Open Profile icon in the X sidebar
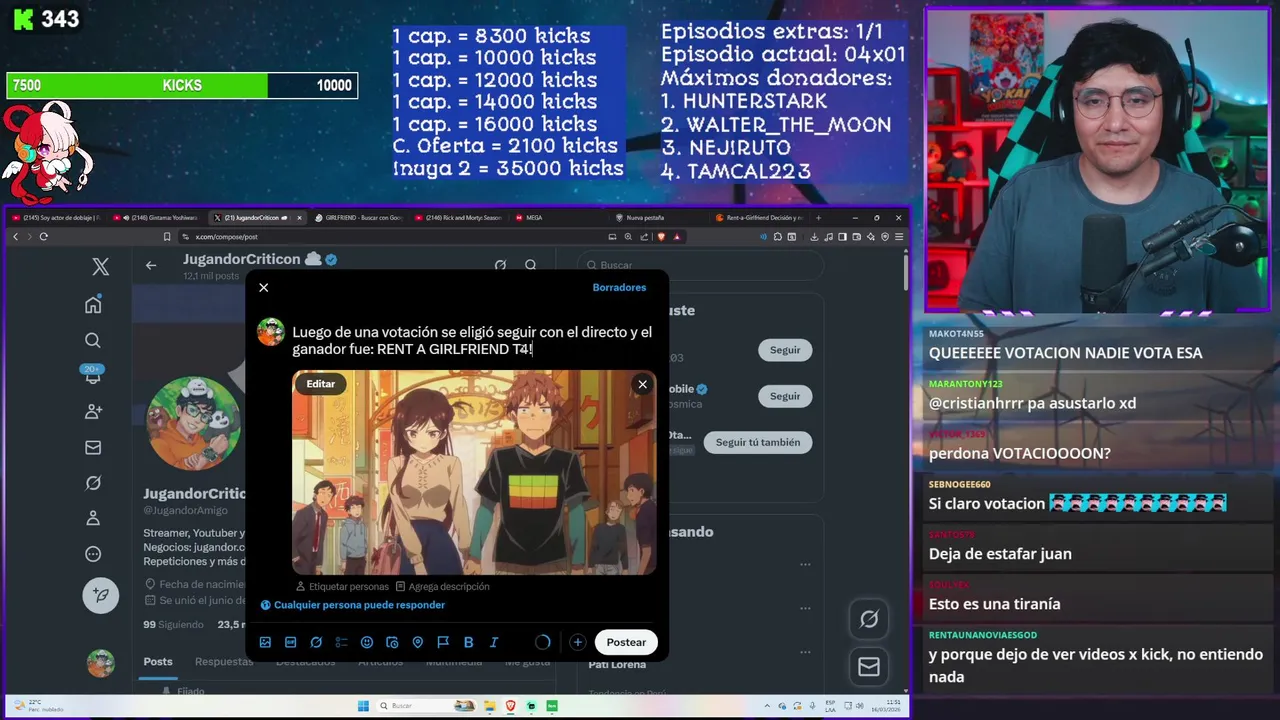Viewport: 1280px width, 720px height. pos(93,518)
